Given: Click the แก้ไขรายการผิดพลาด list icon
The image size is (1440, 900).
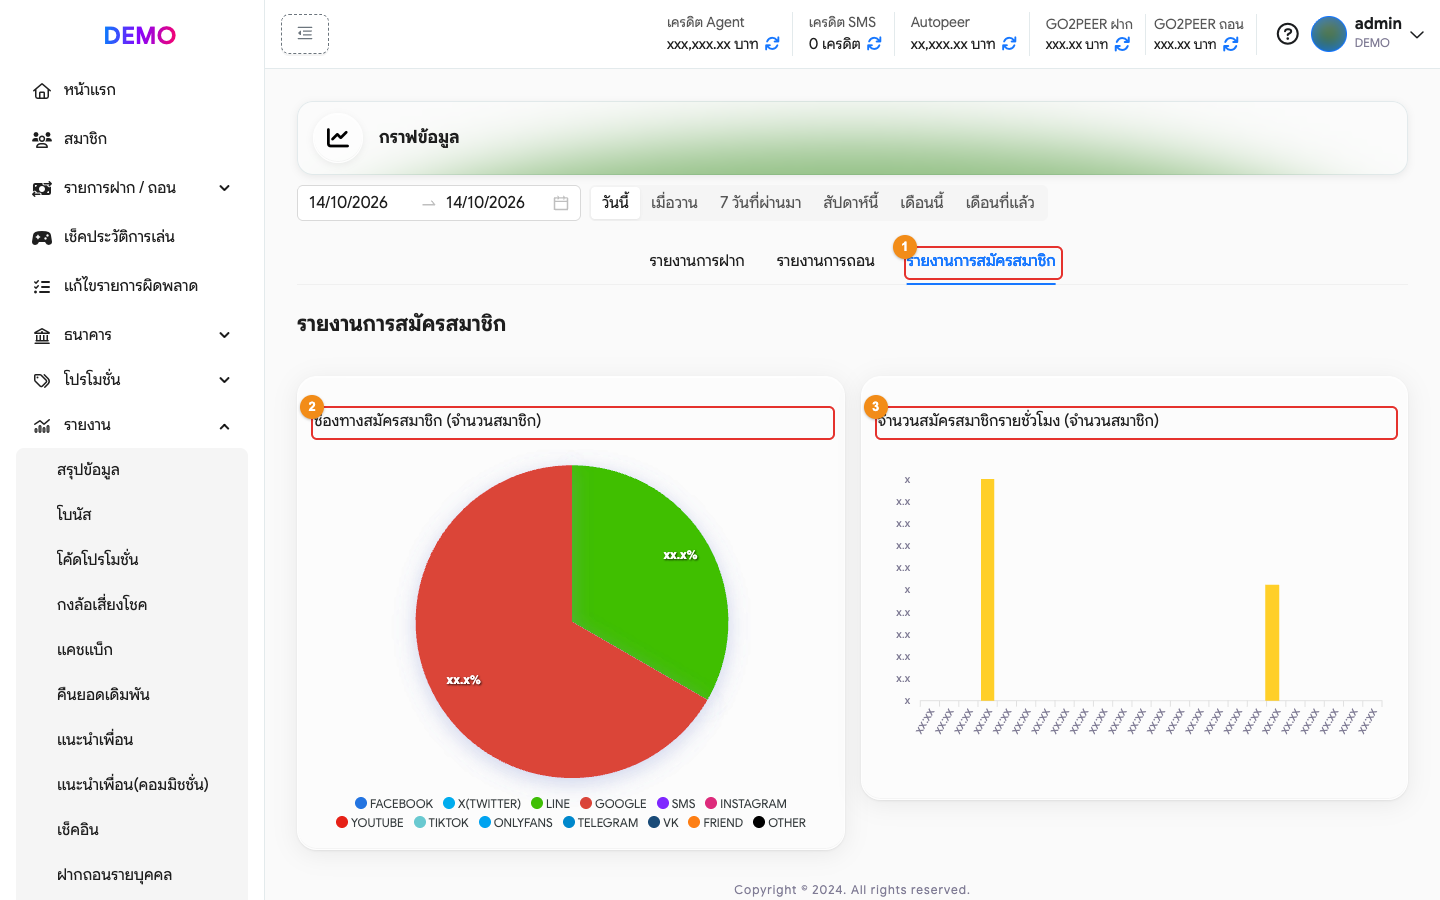Looking at the screenshot, I should 42,287.
